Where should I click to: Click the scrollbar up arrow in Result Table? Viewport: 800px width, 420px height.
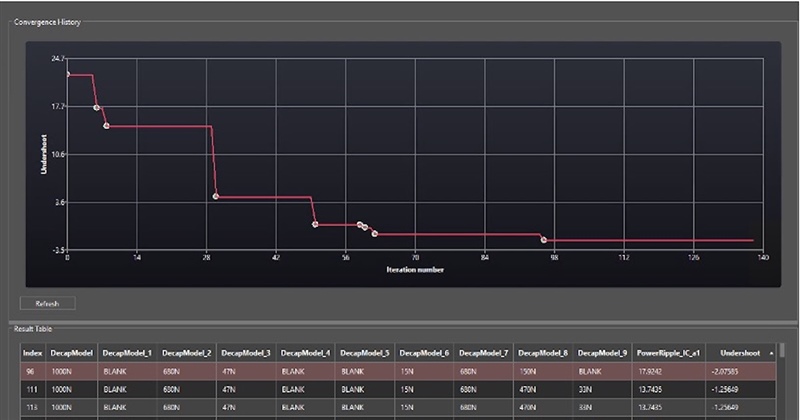(x=783, y=349)
